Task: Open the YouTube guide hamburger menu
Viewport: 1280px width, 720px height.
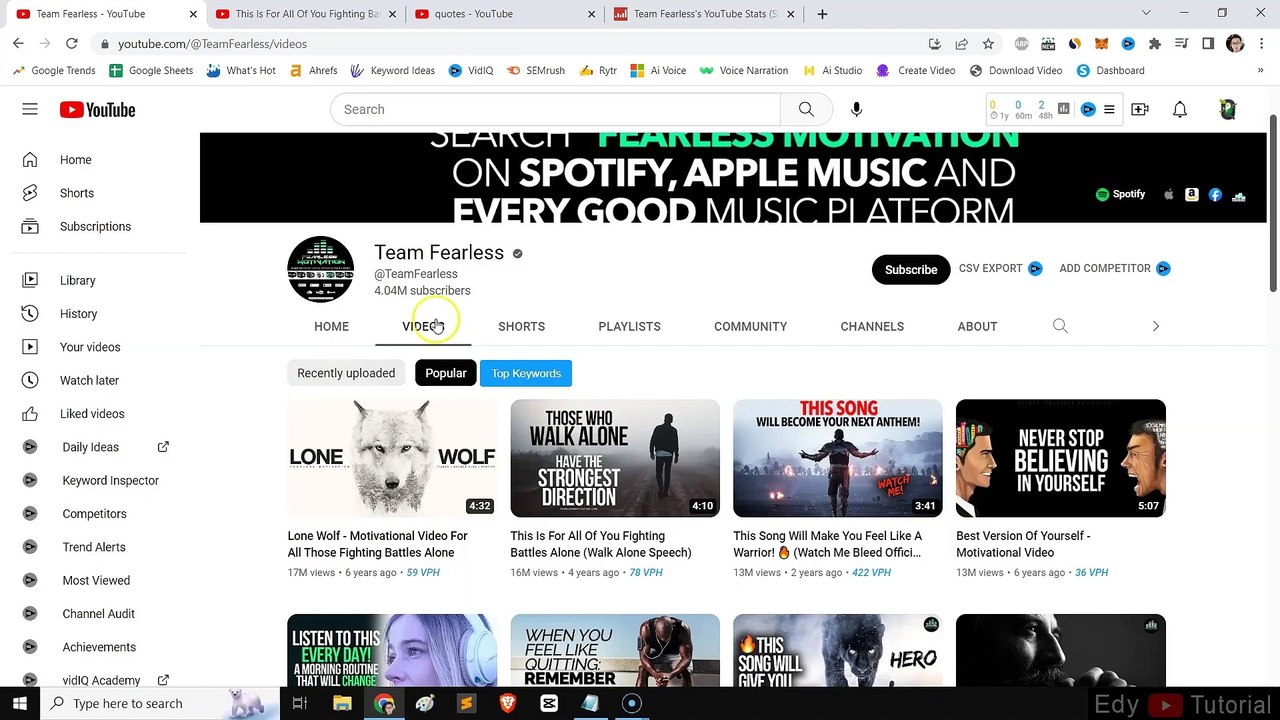Action: [30, 109]
